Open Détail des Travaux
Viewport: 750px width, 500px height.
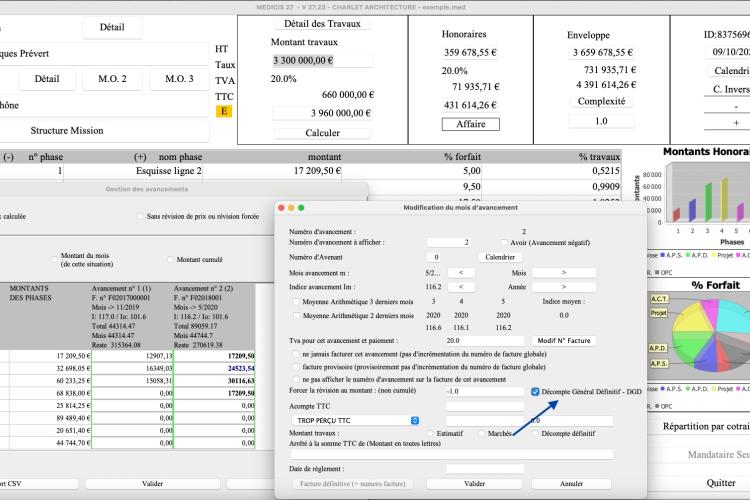(x=322, y=24)
